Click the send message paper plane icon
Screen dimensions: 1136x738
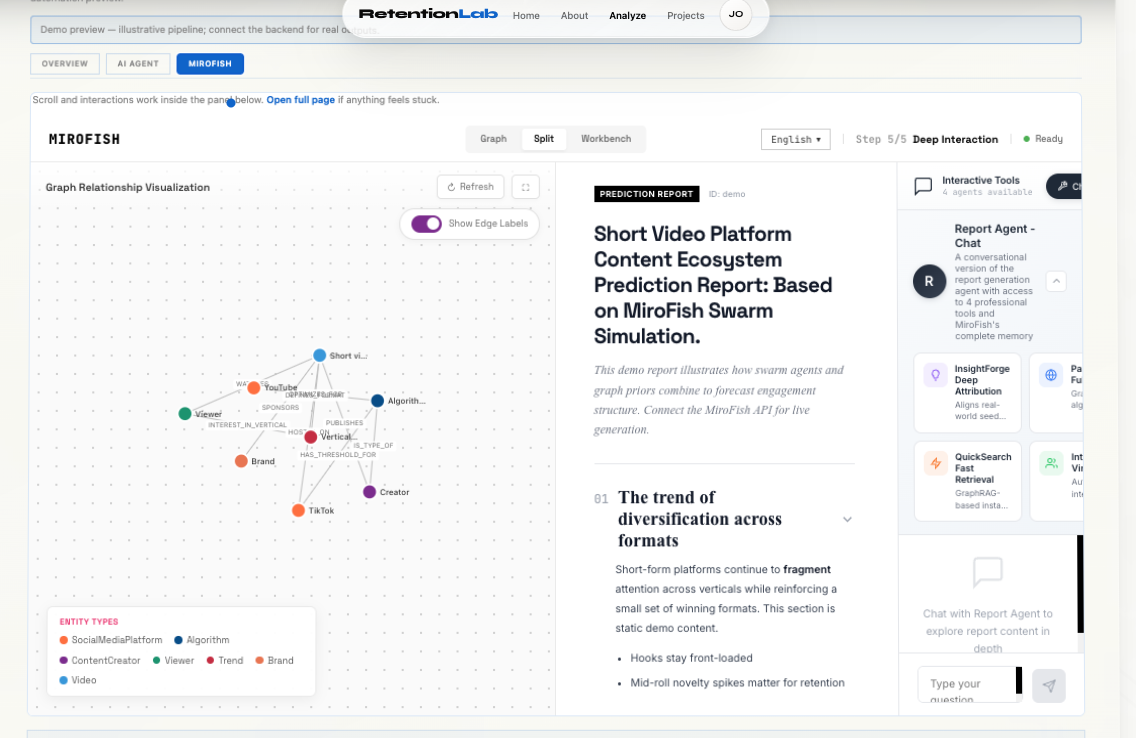tap(1048, 686)
